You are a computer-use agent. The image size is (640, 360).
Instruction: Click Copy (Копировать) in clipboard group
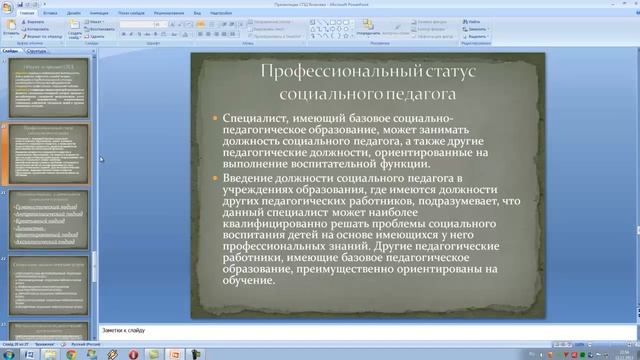(35, 29)
